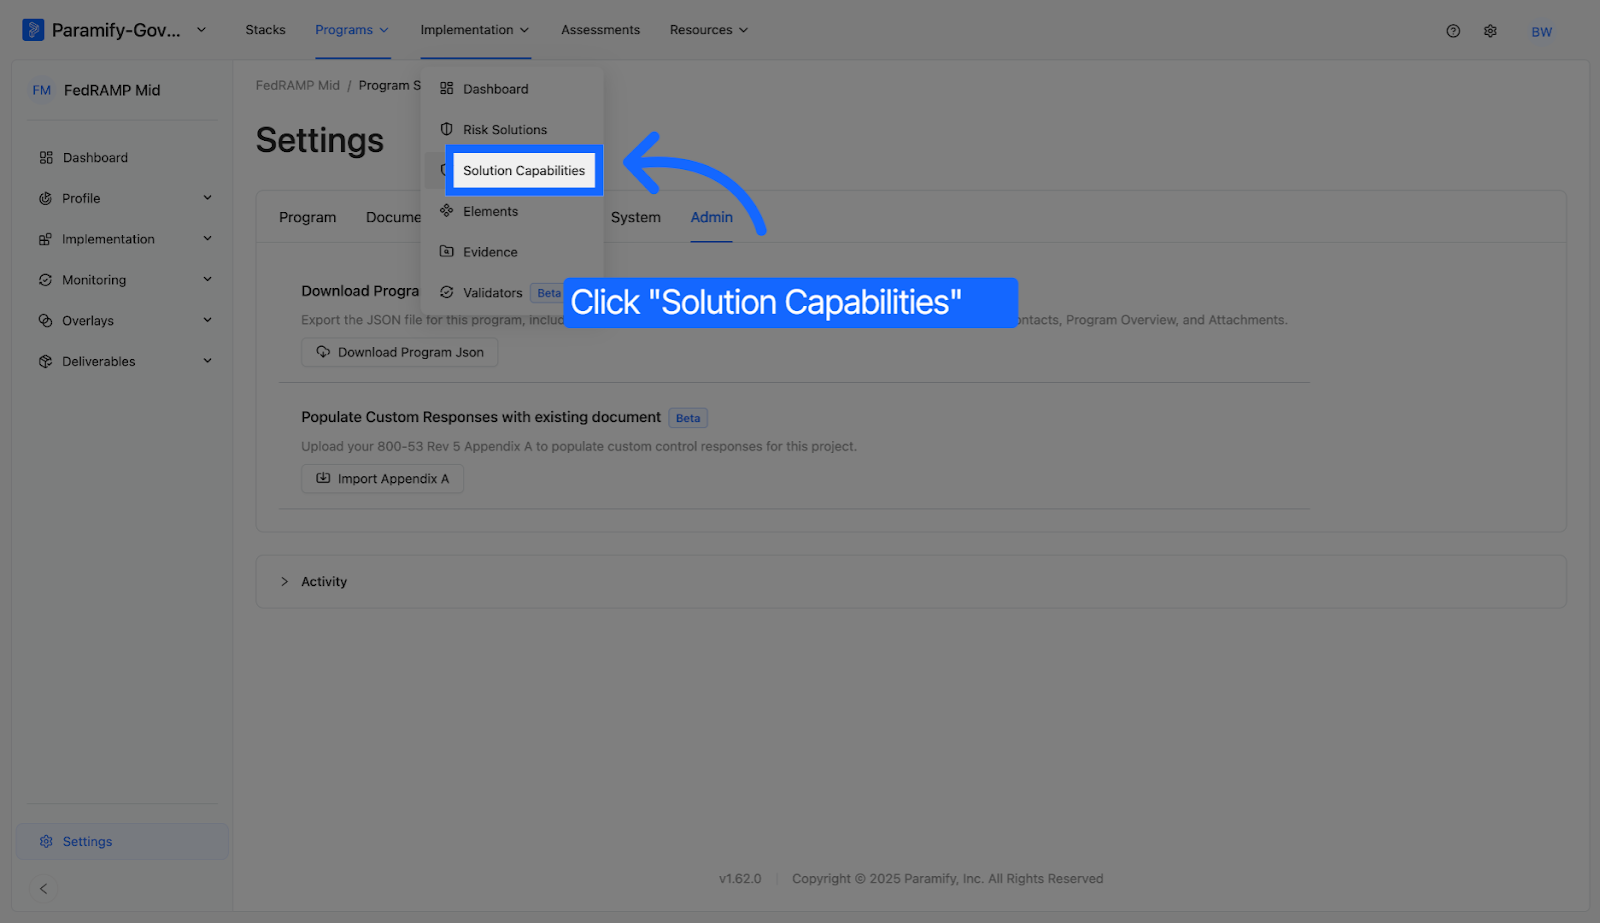Click the Validators menu icon
Image resolution: width=1600 pixels, height=923 pixels.
pos(447,293)
